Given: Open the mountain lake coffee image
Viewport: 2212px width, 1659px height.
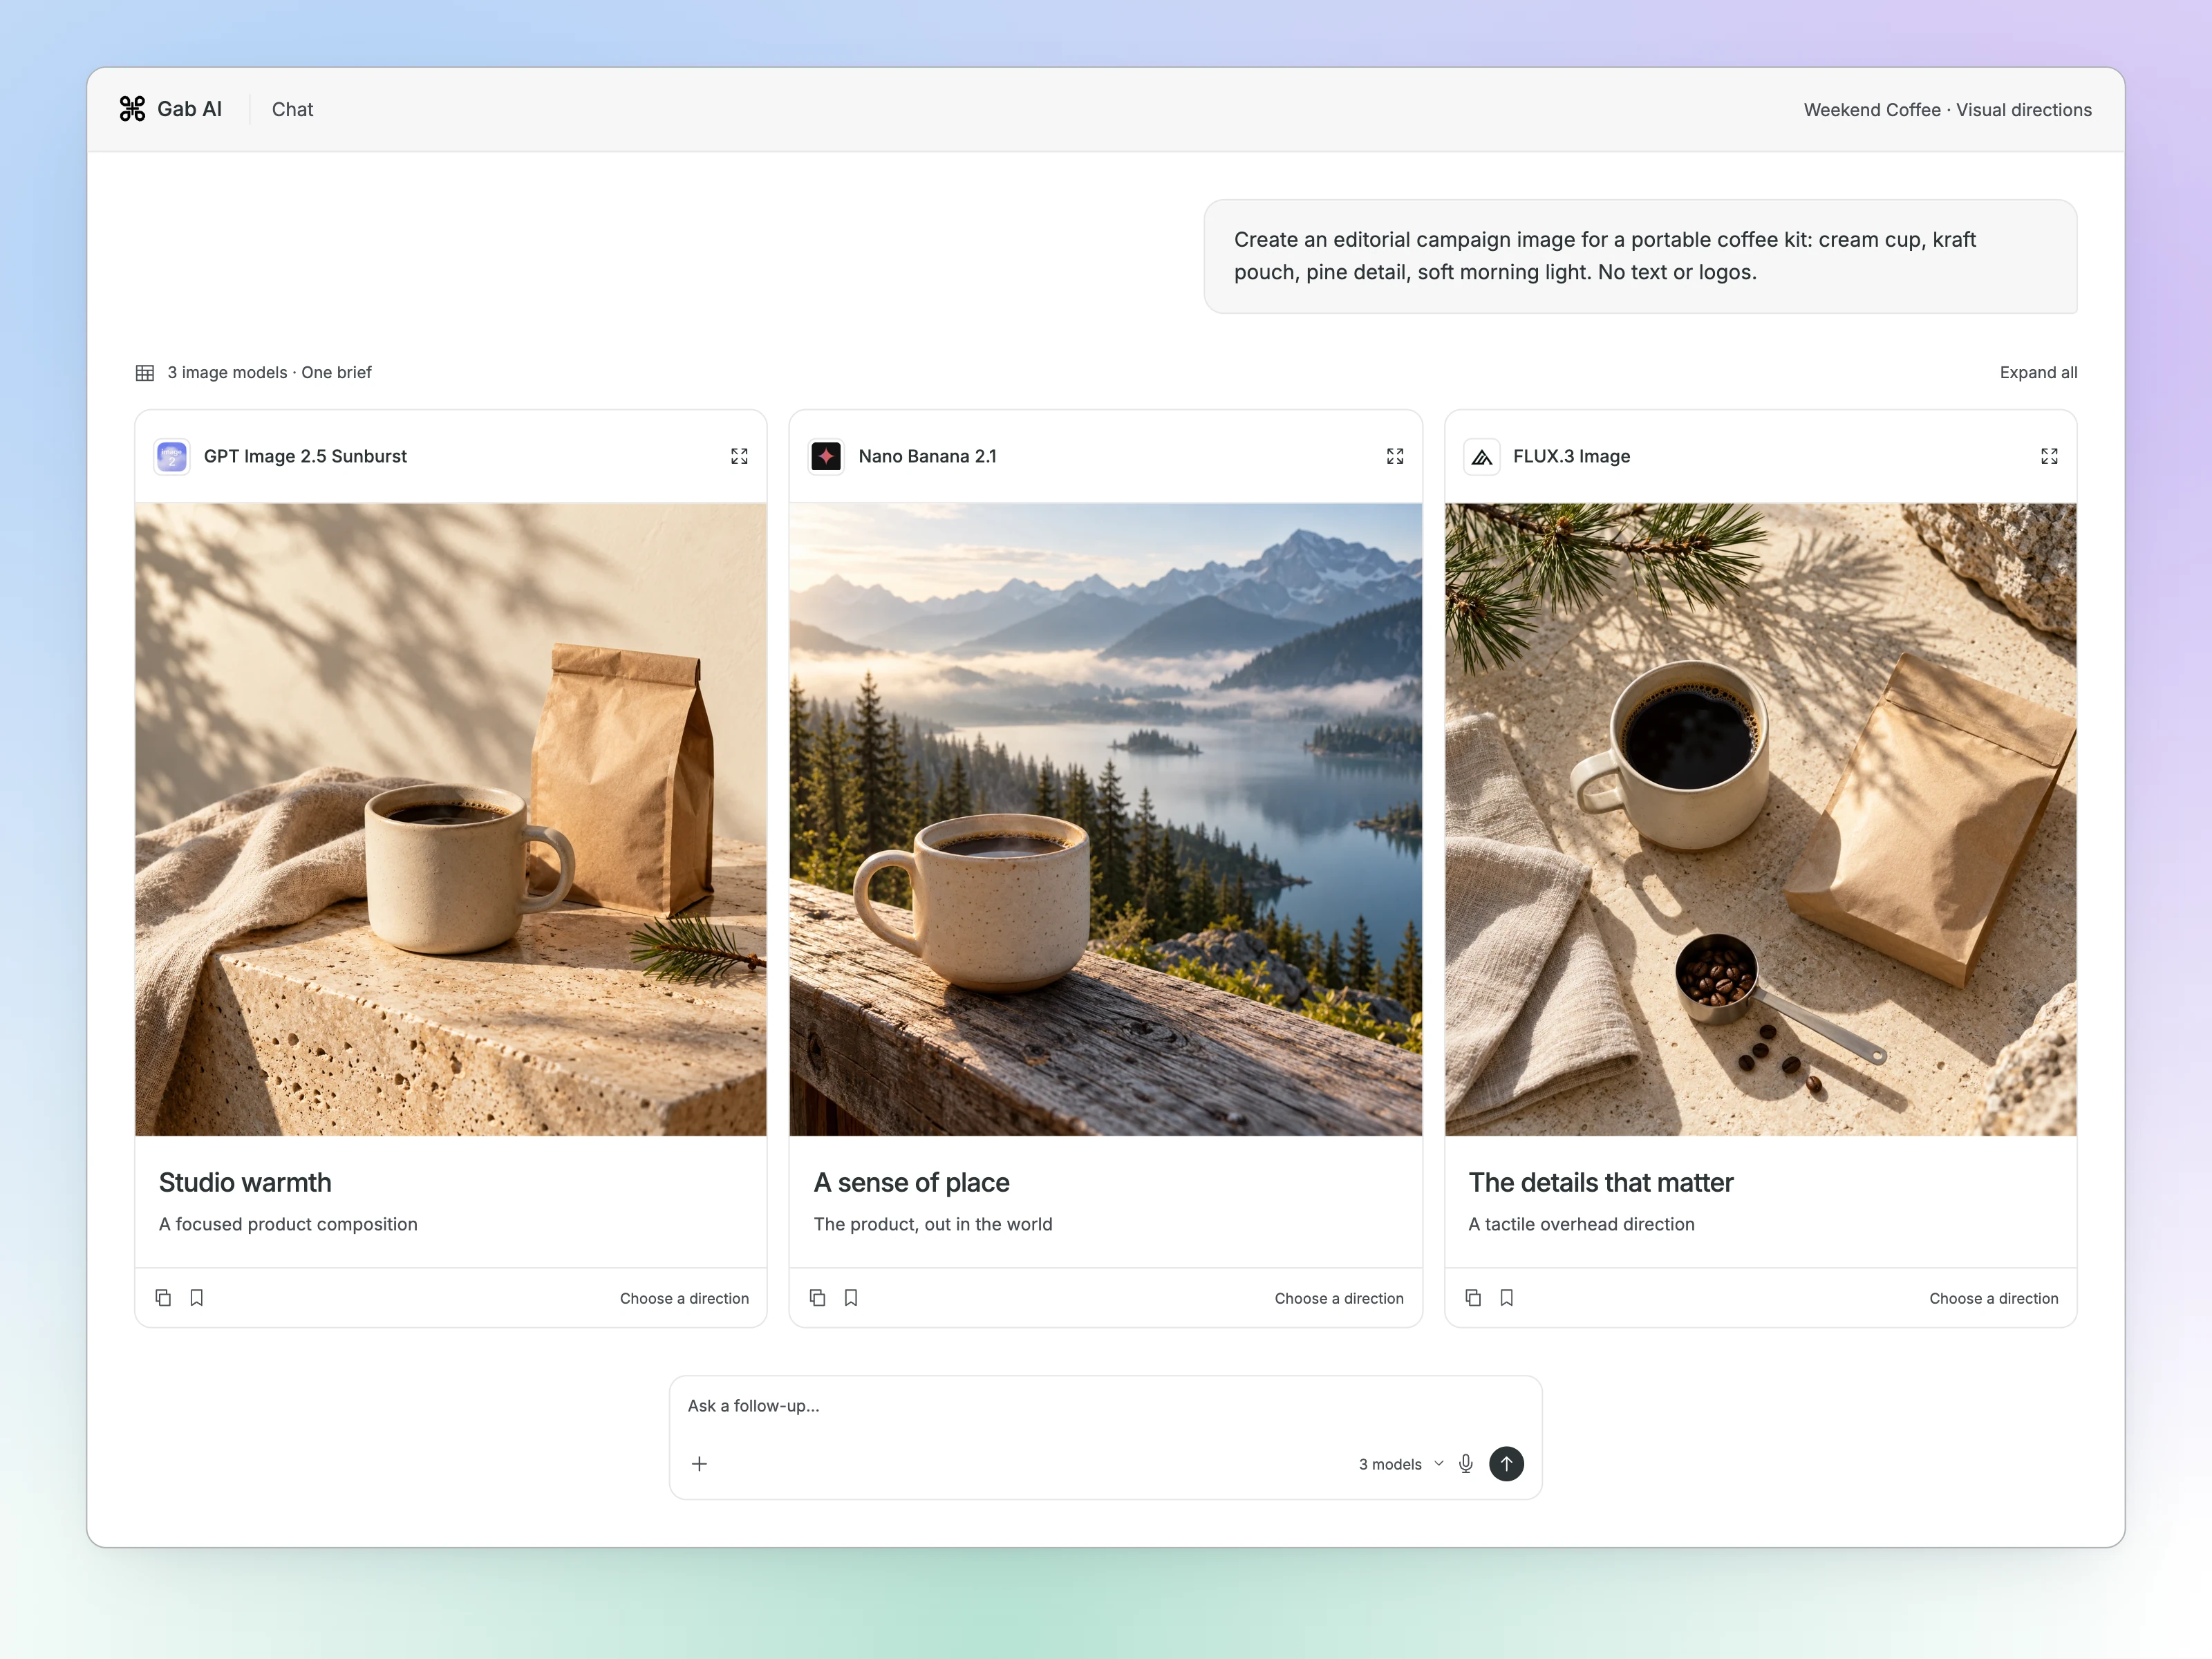Looking at the screenshot, I should (x=1105, y=819).
